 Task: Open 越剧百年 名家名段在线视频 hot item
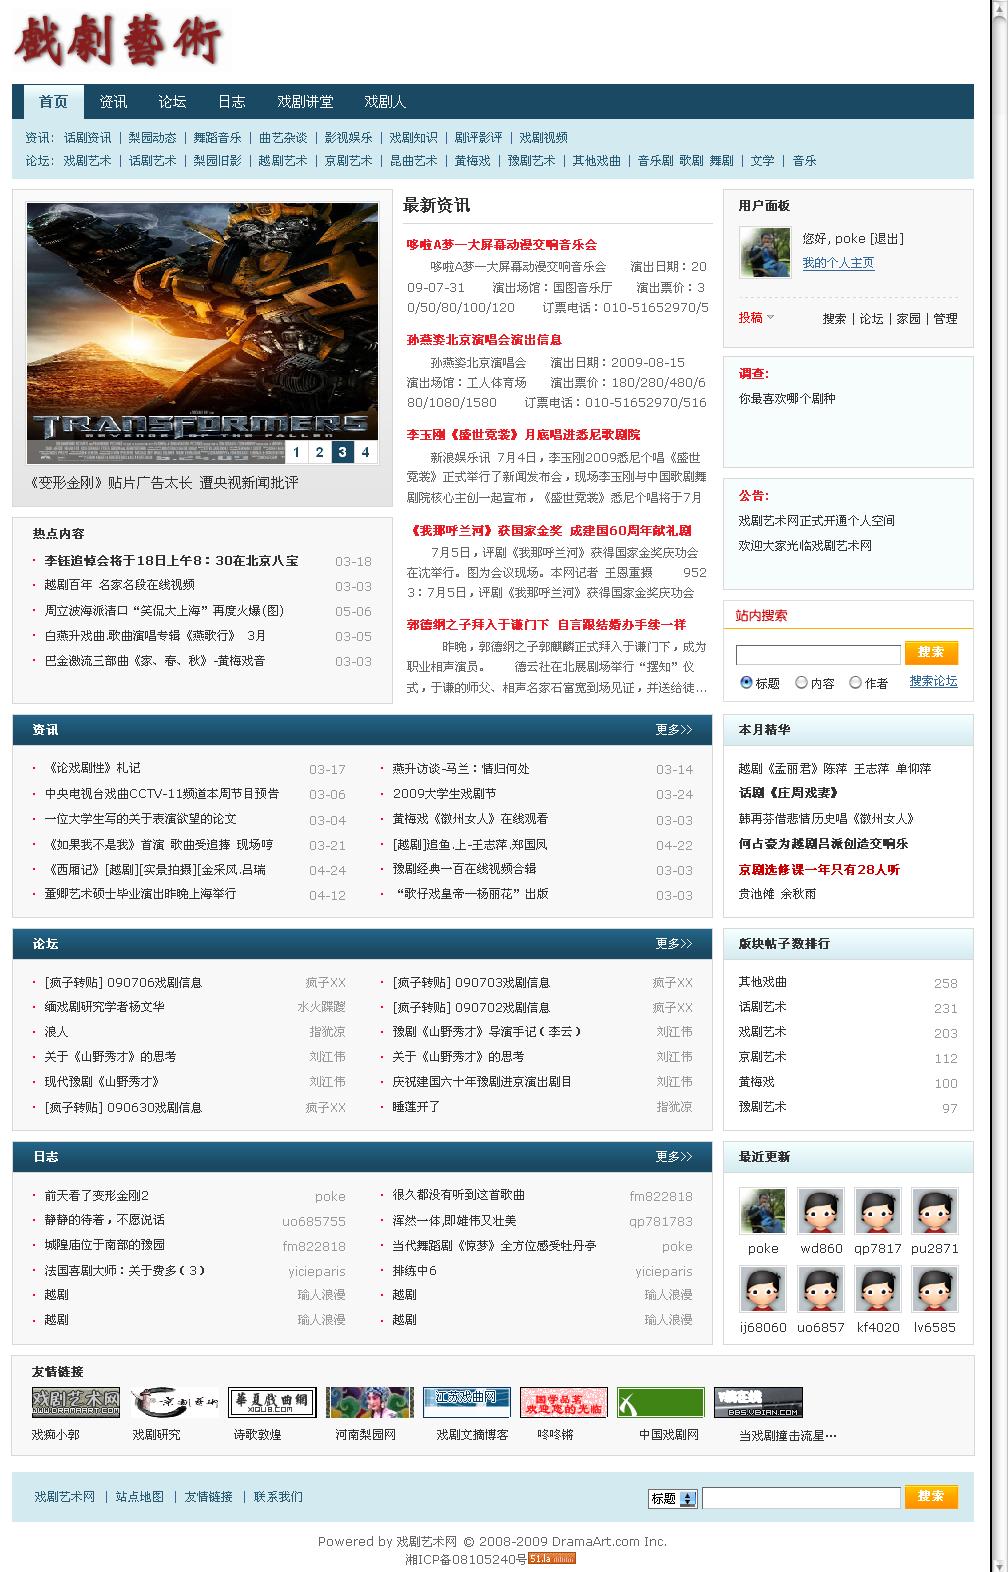[119, 585]
